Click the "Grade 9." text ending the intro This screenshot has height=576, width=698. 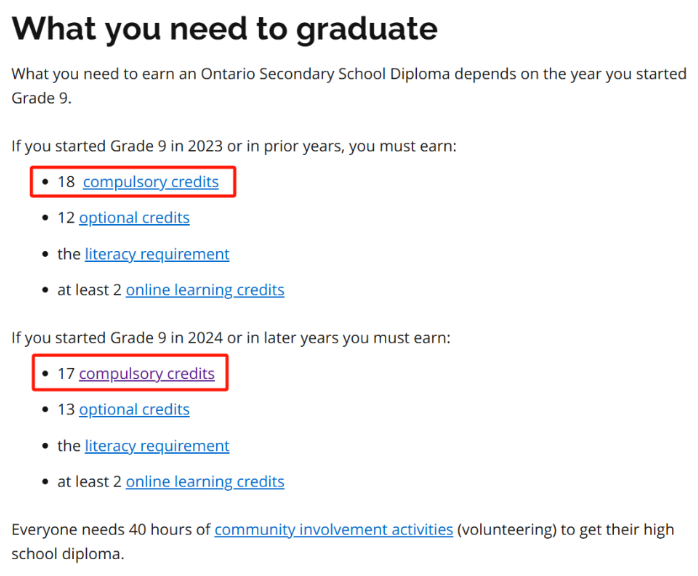point(41,98)
